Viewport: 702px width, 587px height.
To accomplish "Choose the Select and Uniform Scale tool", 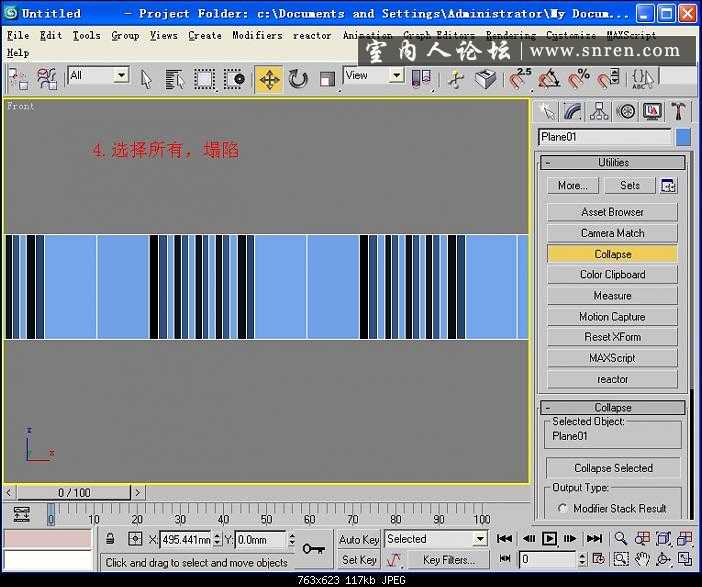I will click(x=328, y=80).
